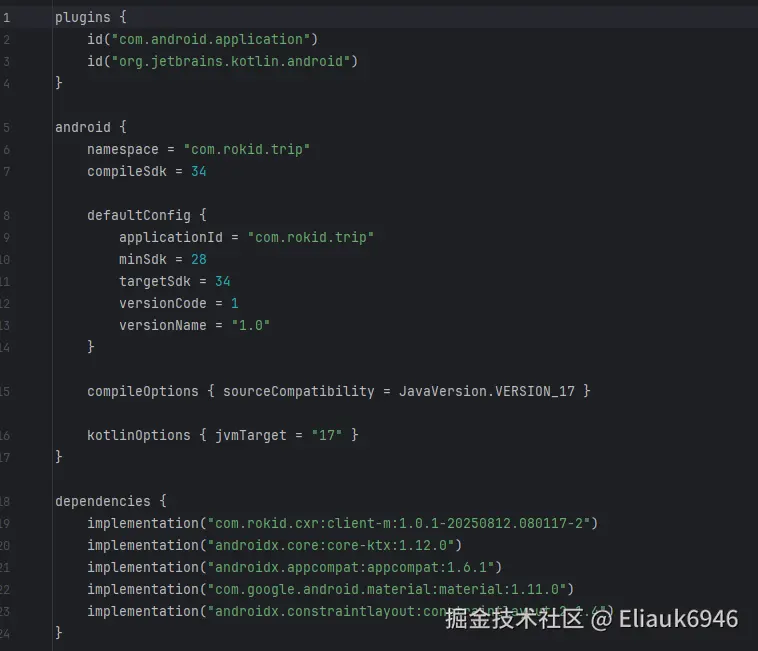Click the namespace "com.rokid.trip" value
This screenshot has height=651, width=758.
247,149
